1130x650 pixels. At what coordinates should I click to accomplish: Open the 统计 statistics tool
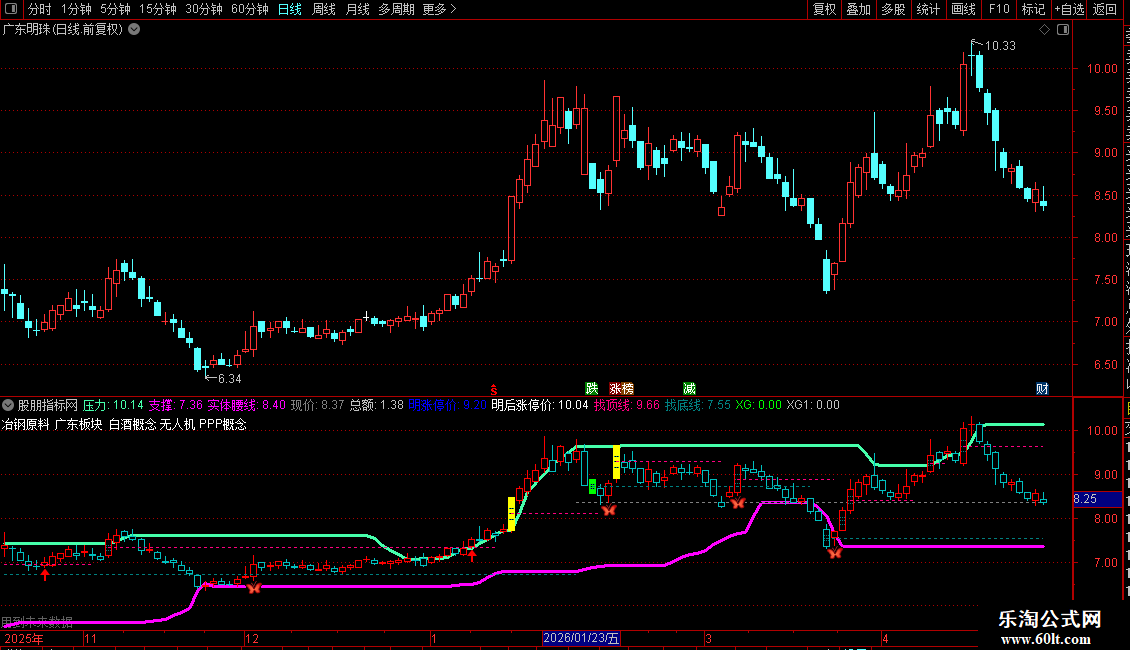click(x=928, y=9)
